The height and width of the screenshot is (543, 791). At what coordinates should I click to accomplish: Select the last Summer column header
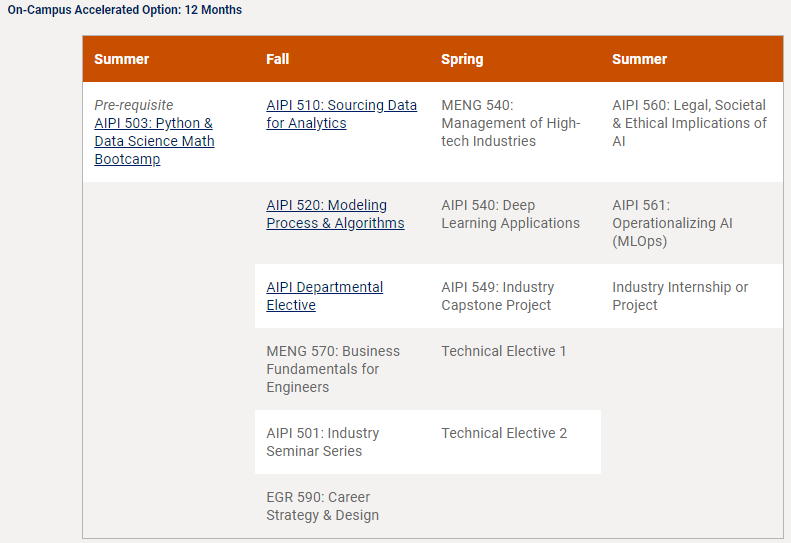pos(640,59)
